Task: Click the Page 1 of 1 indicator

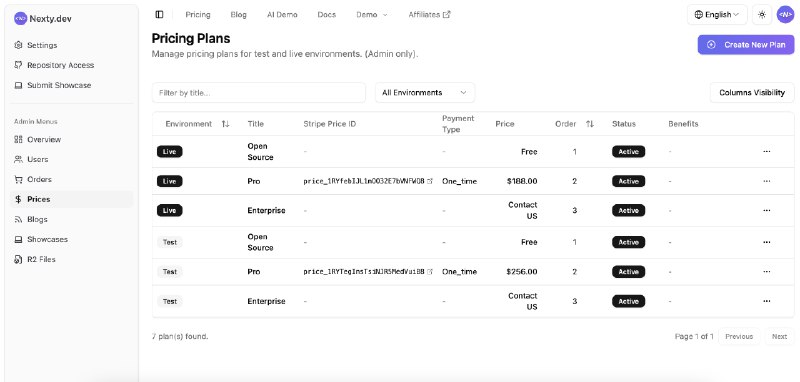Action: (x=694, y=337)
